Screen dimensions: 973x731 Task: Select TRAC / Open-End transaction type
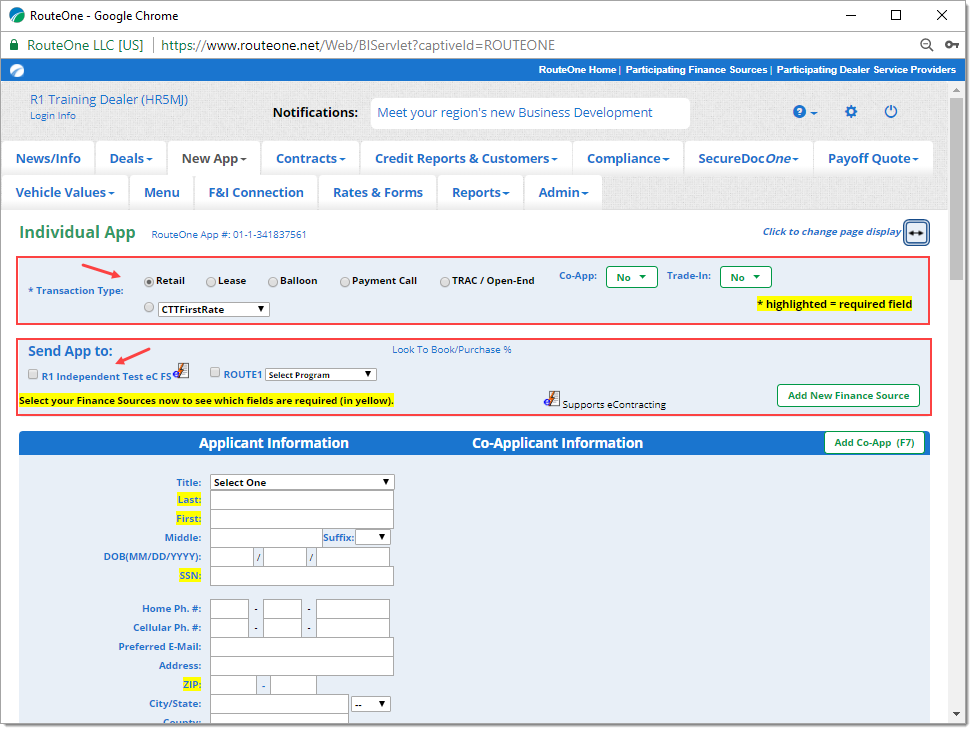(x=444, y=282)
